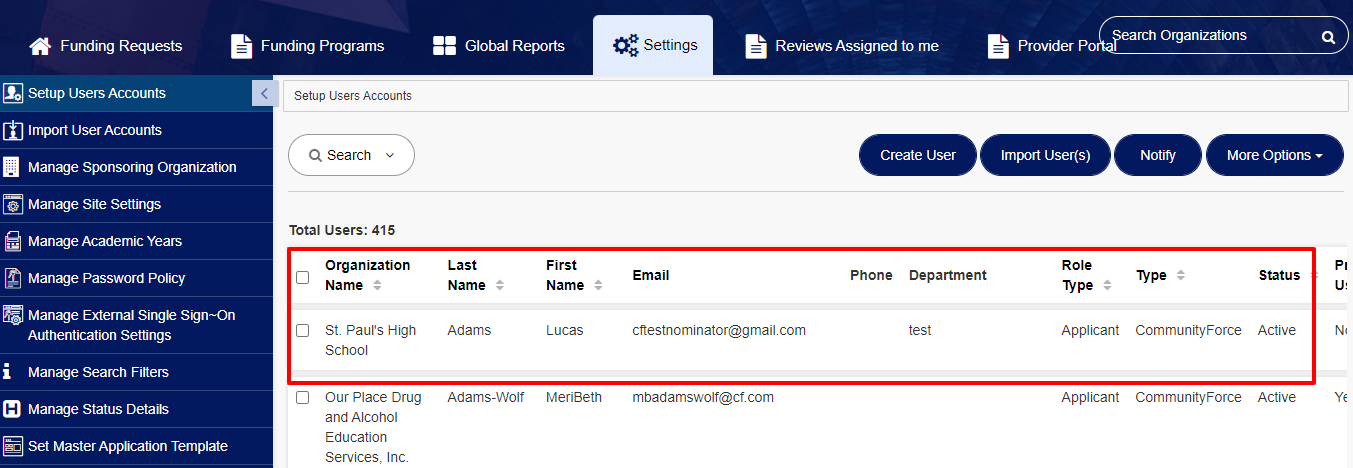The width and height of the screenshot is (1353, 468).
Task: Click the Funding Programs document icon
Action: pyautogui.click(x=241, y=46)
